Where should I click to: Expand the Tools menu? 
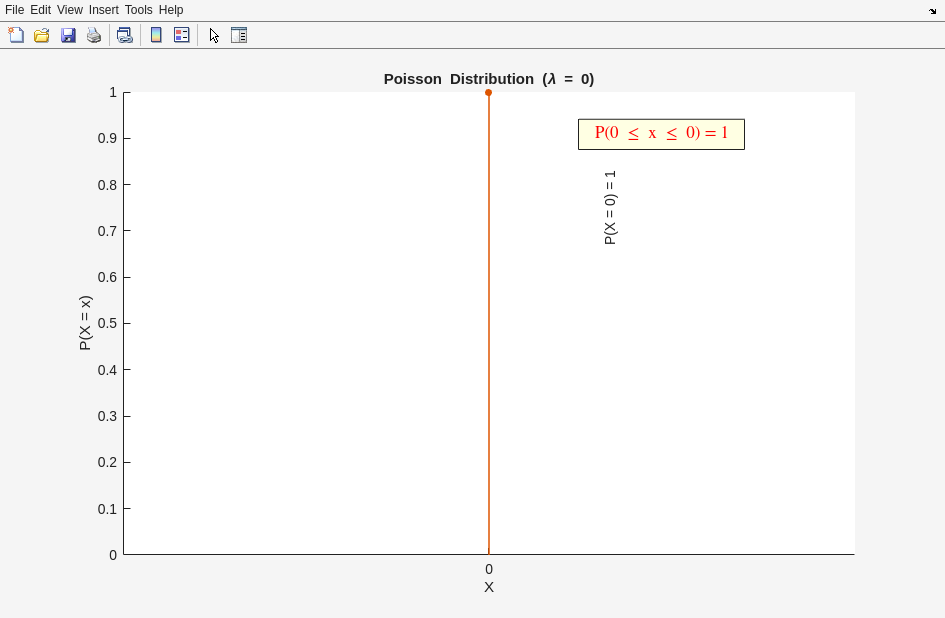pos(138,10)
